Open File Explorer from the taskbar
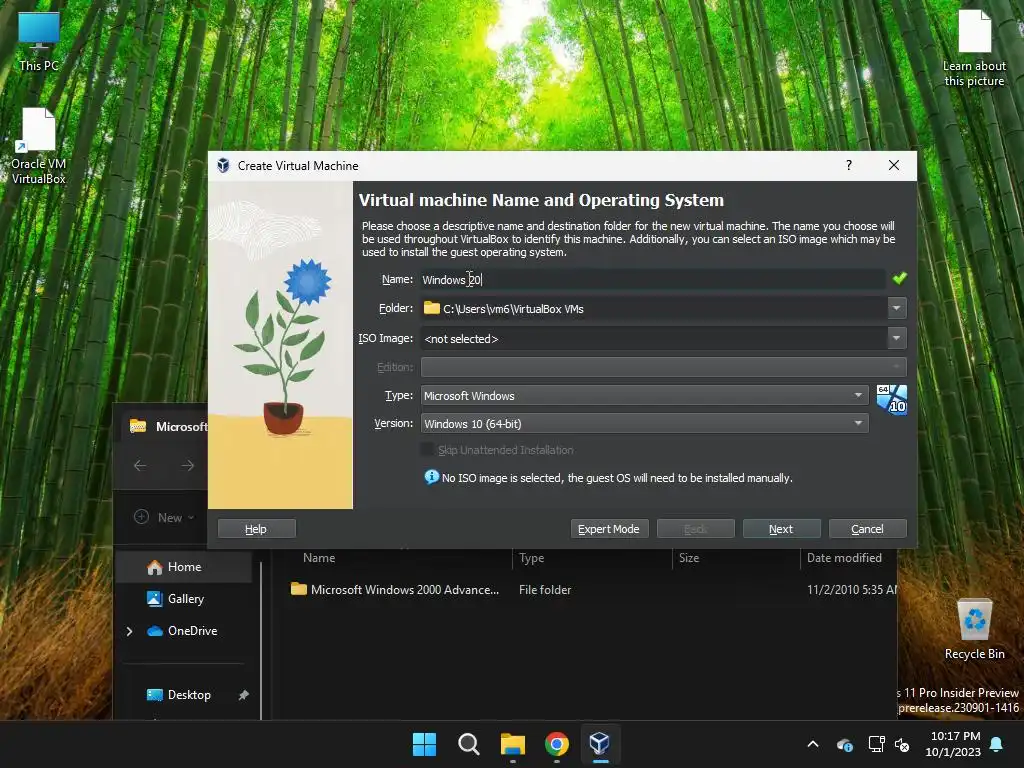 [x=513, y=744]
